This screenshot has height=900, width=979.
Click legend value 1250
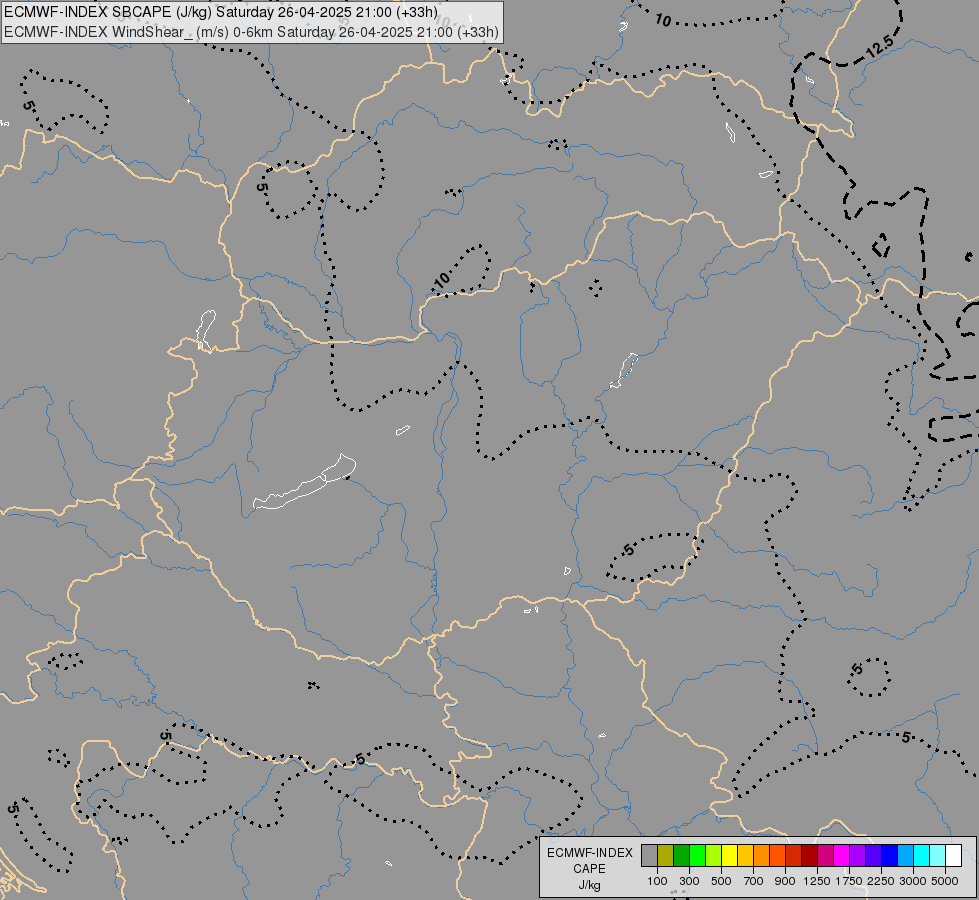click(x=817, y=881)
